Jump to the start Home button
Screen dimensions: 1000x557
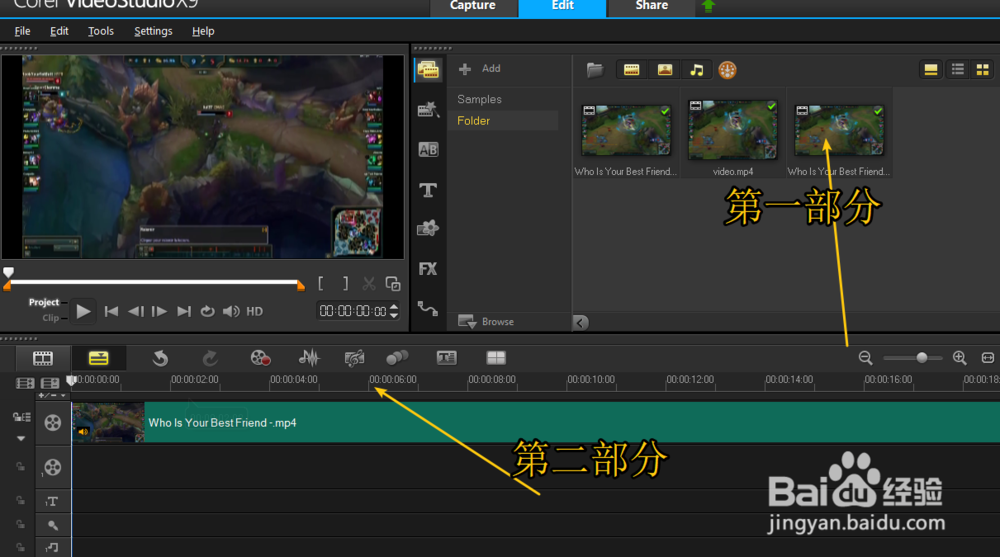coord(111,311)
